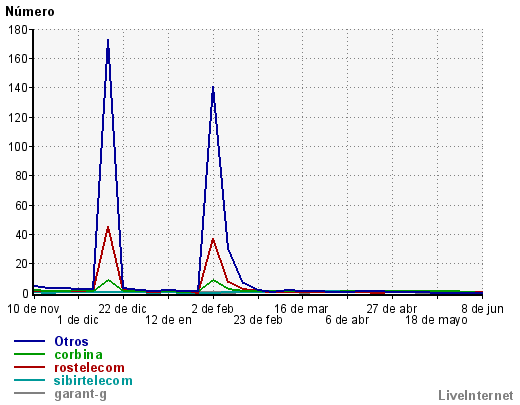Image resolution: width=520 pixels, height=405 pixels.
Task: Click the '22 de dic' axis date label
Action: point(123,309)
